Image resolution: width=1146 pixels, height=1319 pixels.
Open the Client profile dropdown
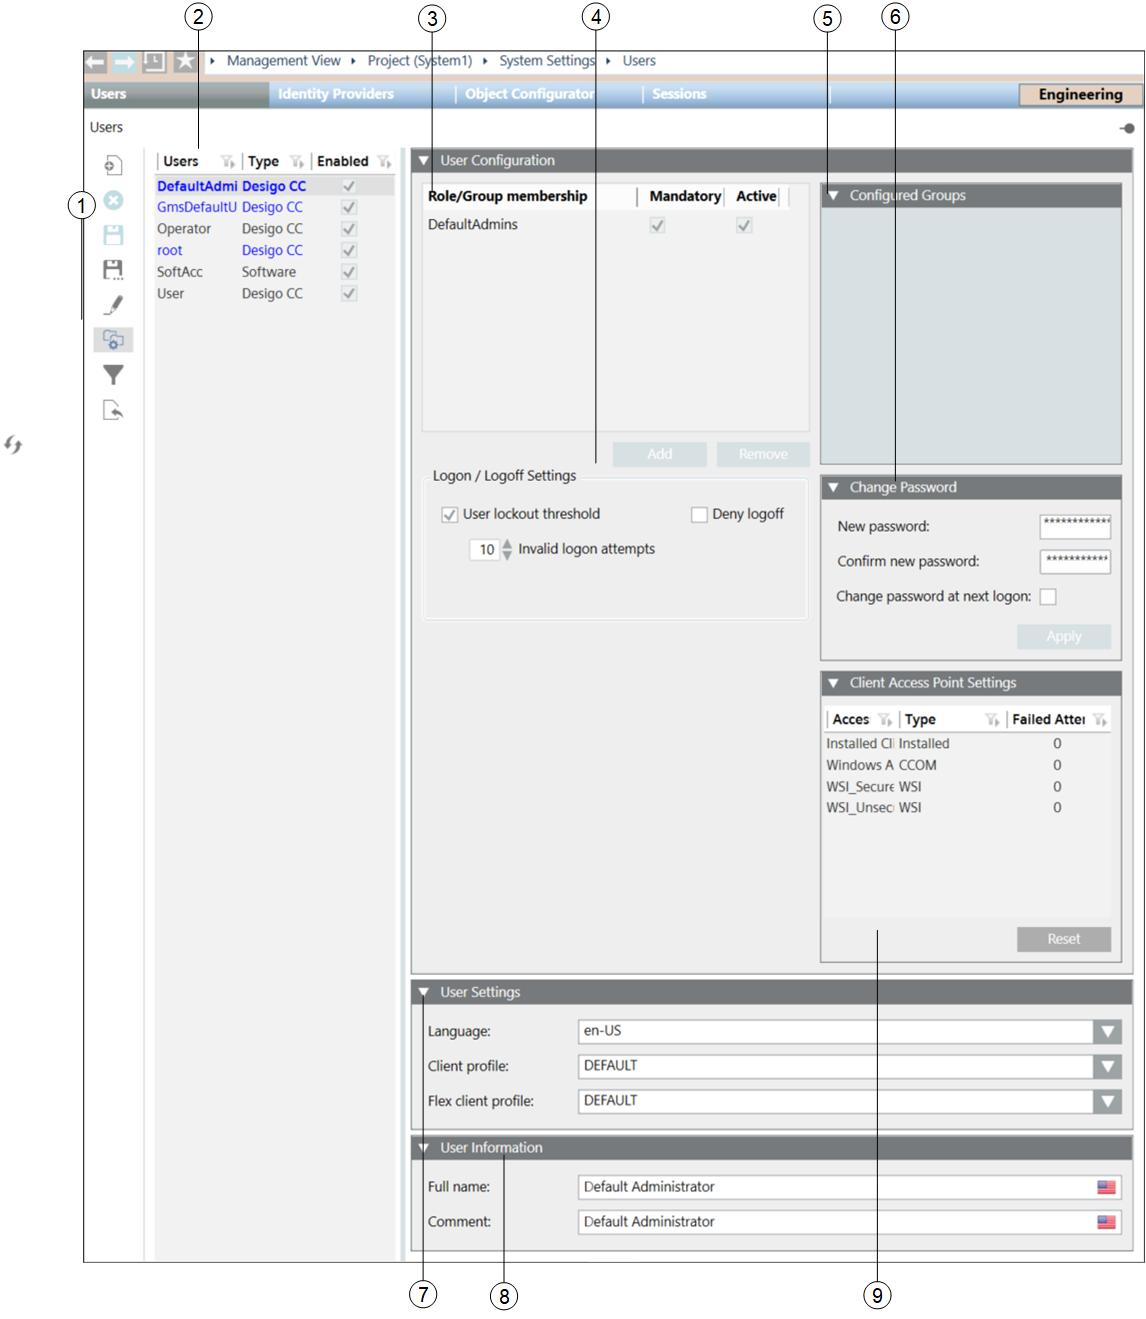tap(1107, 1066)
